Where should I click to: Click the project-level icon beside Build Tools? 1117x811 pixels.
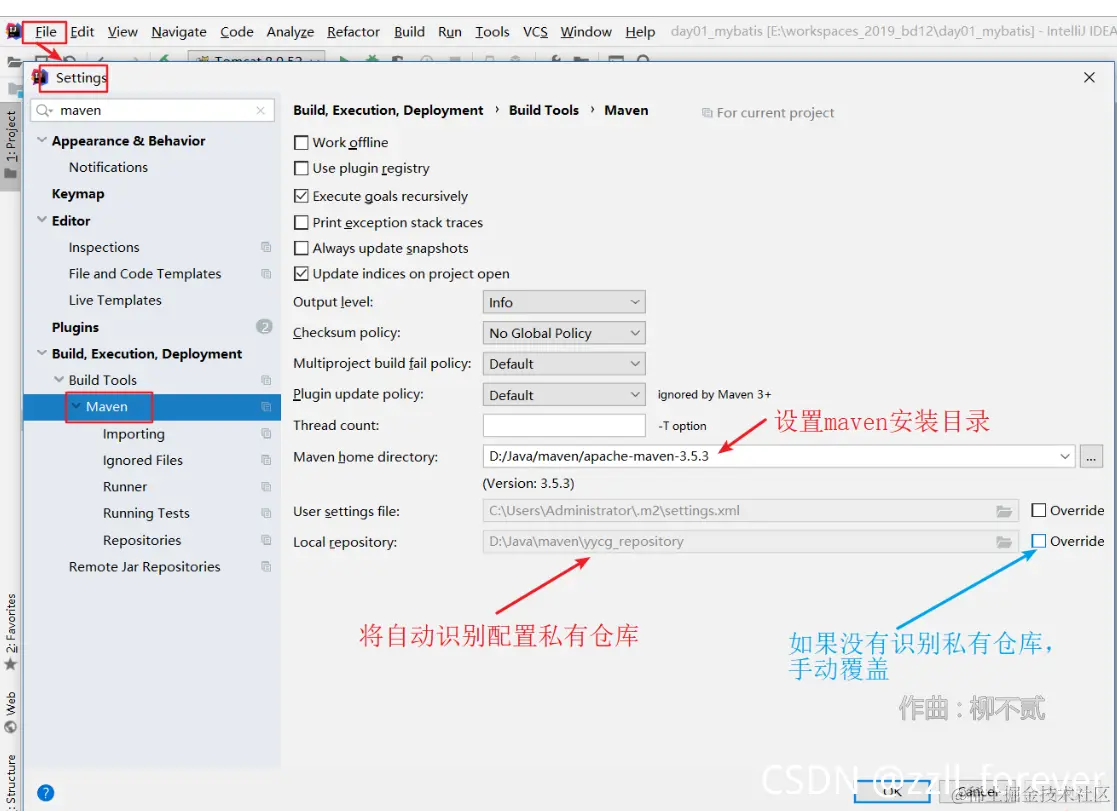(266, 380)
